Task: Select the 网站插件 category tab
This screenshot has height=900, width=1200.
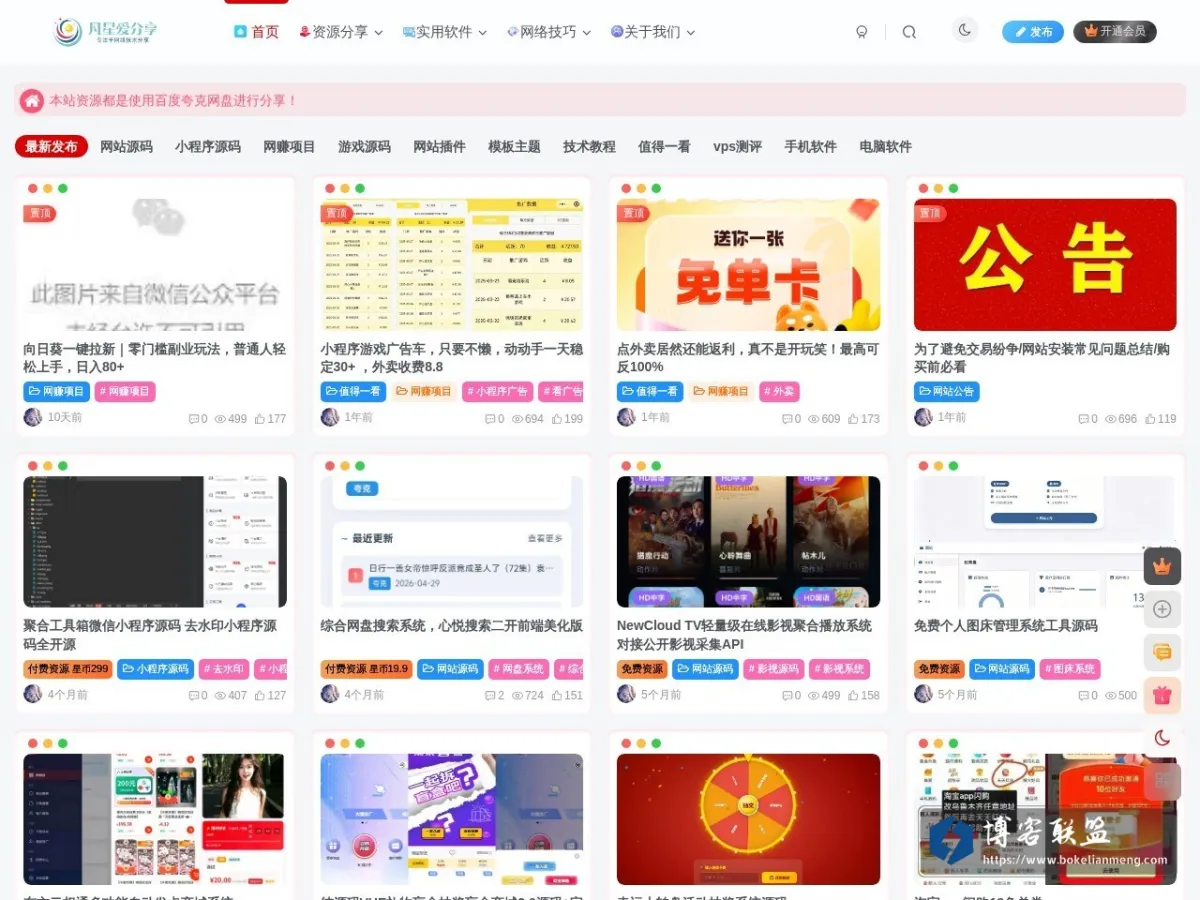Action: pos(439,147)
